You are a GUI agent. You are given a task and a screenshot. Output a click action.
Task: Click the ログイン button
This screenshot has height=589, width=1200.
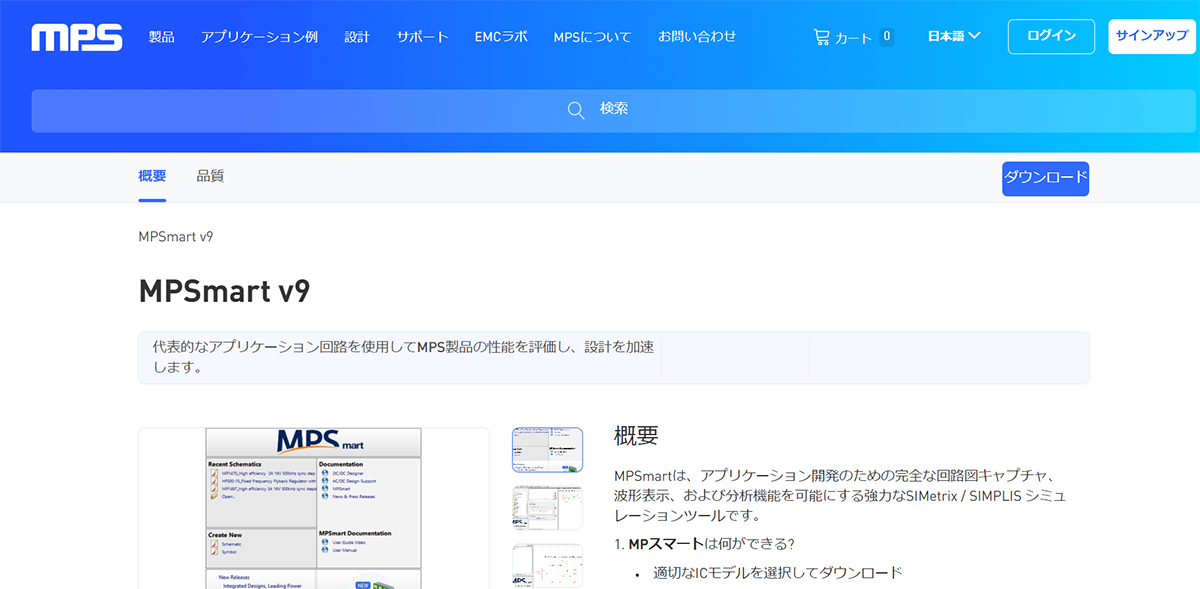click(x=1051, y=36)
